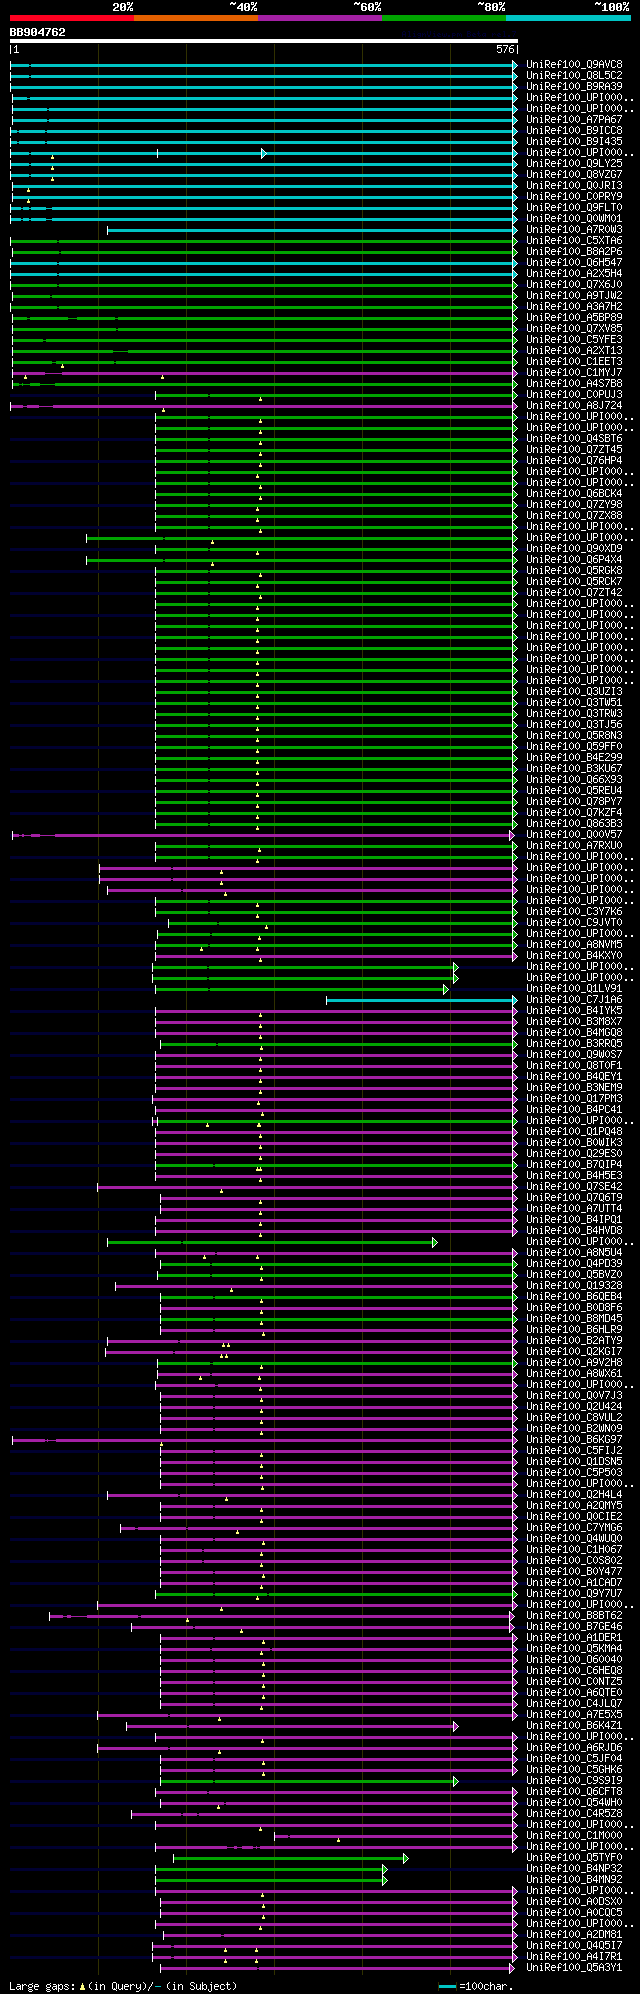Click the orange ~40% identity legend segment

click(x=195, y=18)
